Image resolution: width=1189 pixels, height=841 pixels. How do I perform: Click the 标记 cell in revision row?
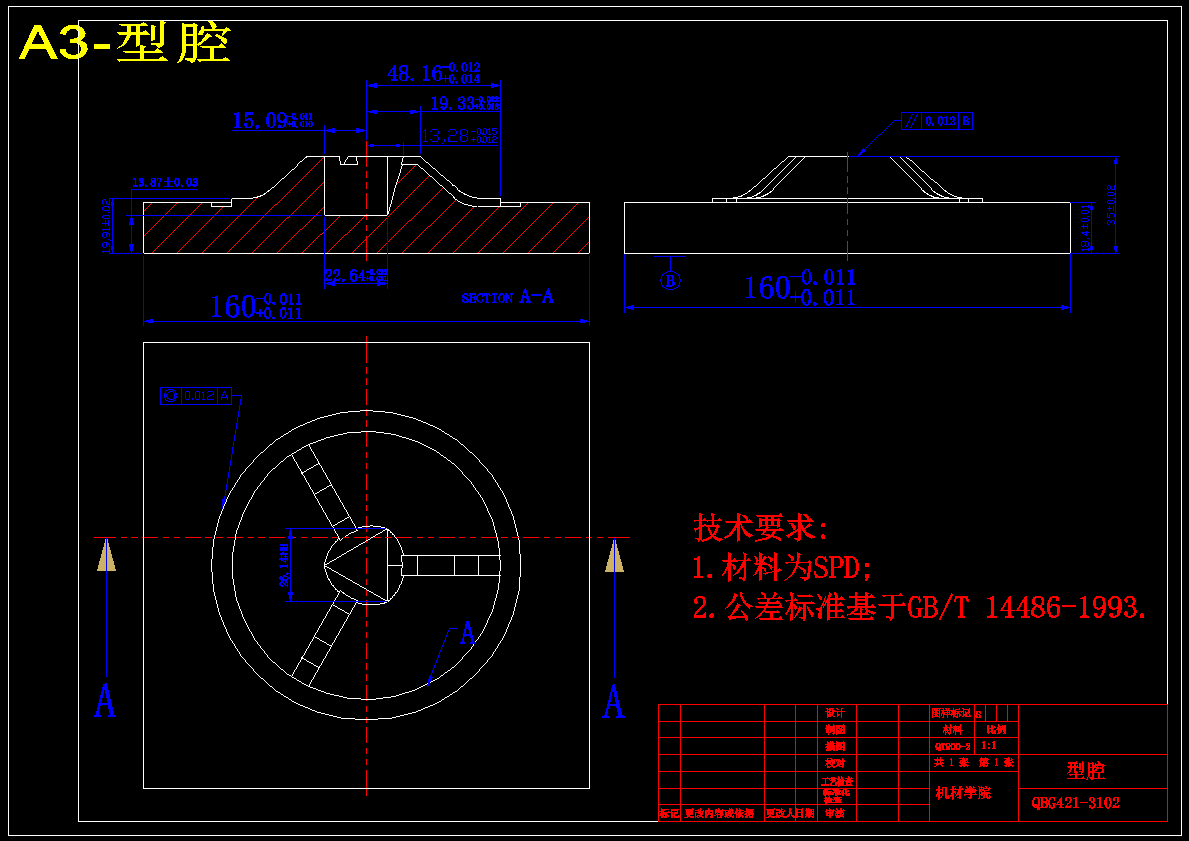[669, 813]
